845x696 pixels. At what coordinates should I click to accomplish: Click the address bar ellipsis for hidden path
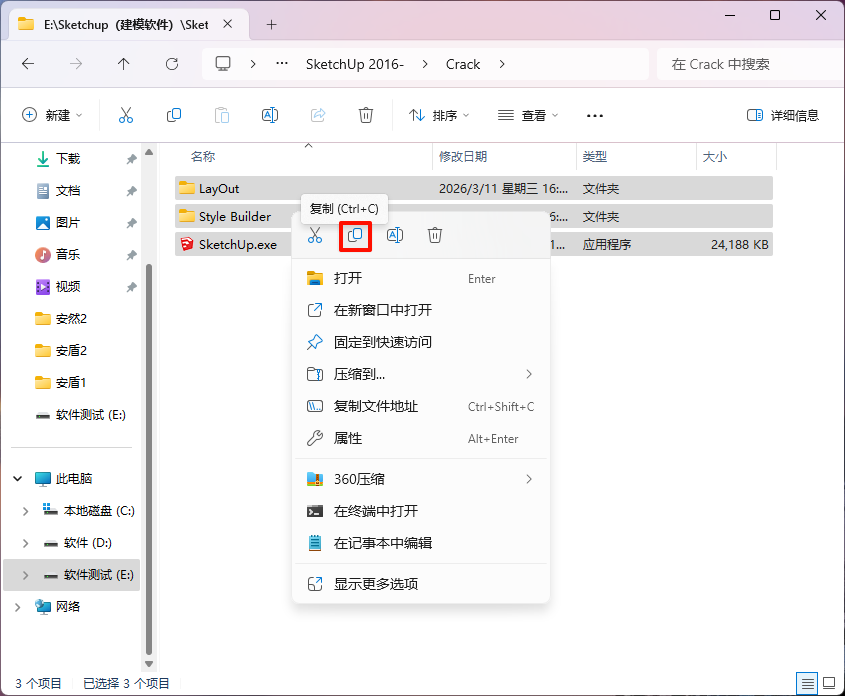pyautogui.click(x=282, y=64)
